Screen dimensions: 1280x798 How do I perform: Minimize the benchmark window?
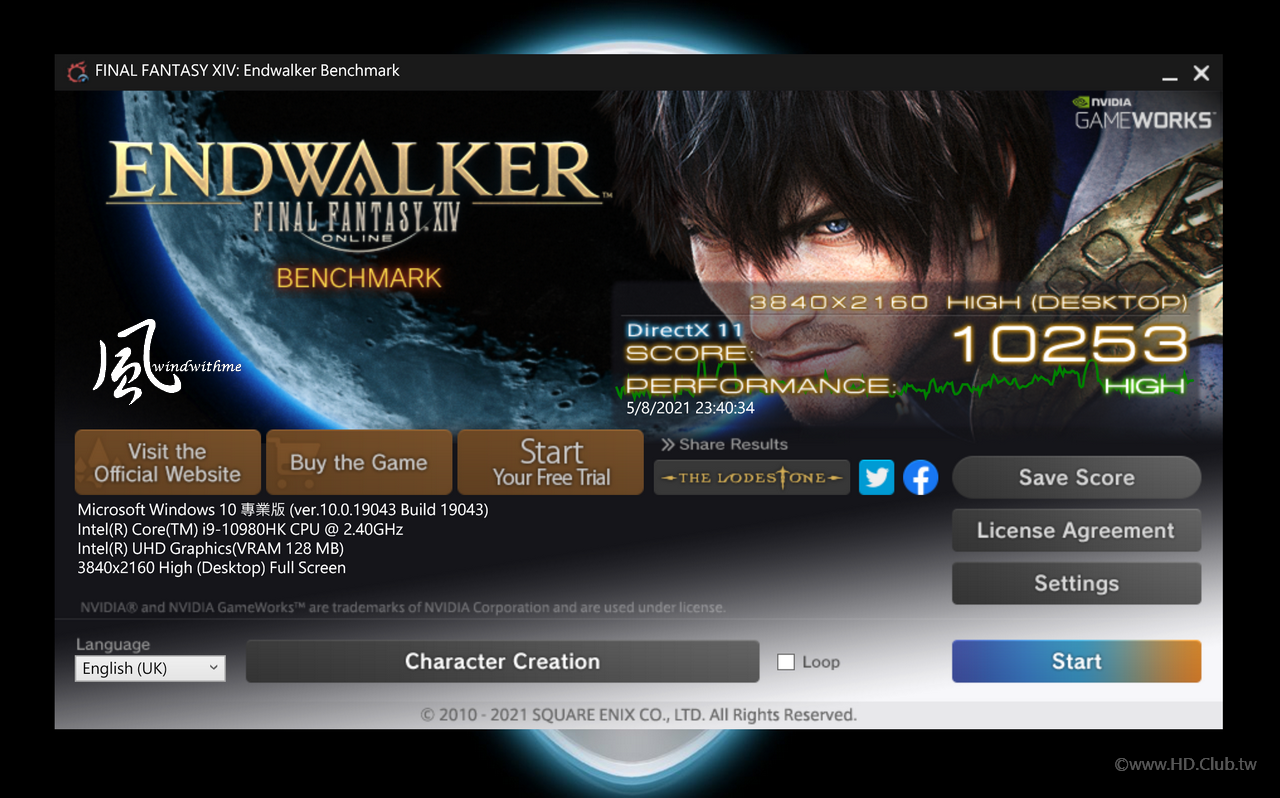1169,74
